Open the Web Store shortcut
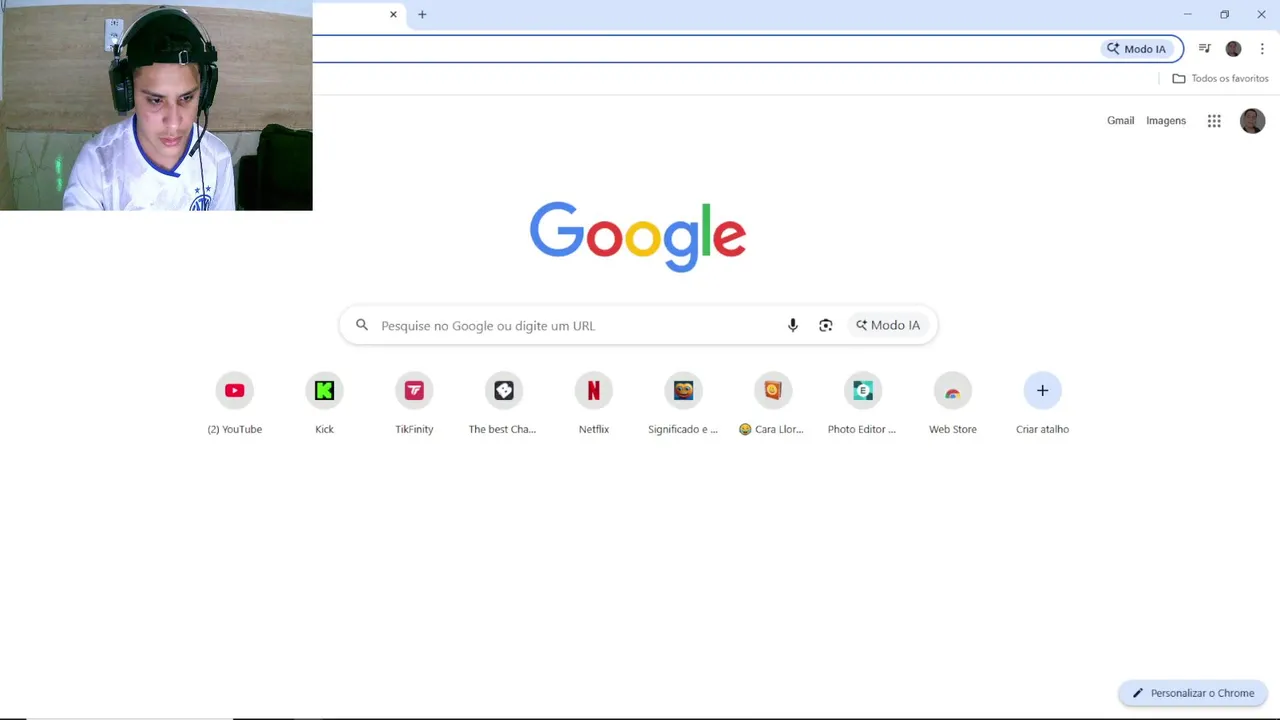 pyautogui.click(x=952, y=404)
